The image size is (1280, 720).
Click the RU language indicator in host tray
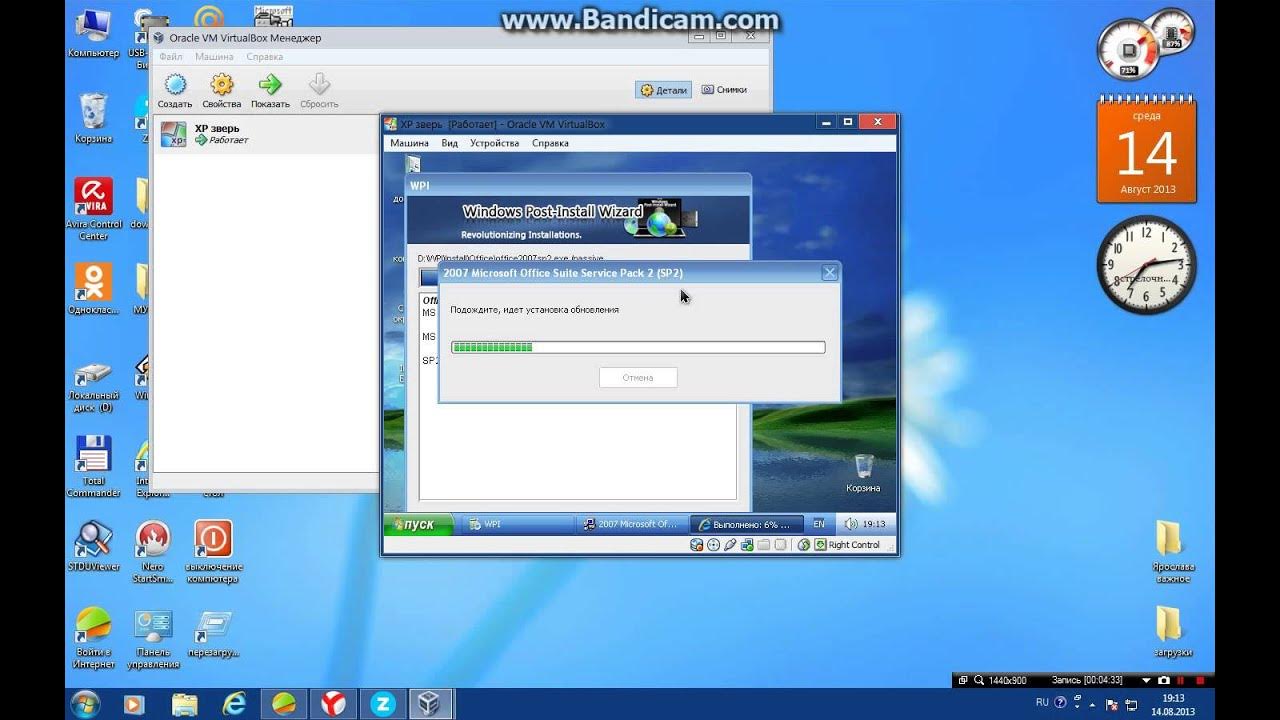1042,703
